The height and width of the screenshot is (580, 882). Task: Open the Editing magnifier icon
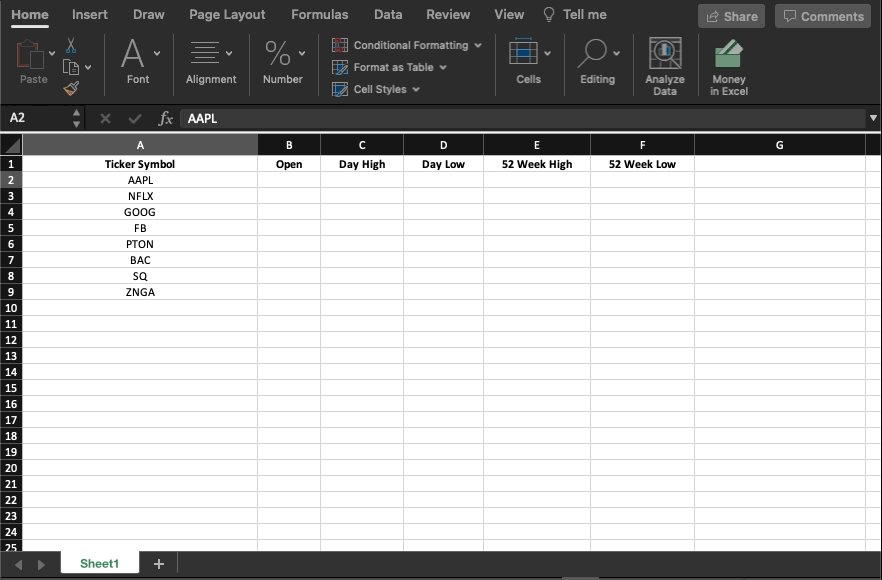coord(592,53)
